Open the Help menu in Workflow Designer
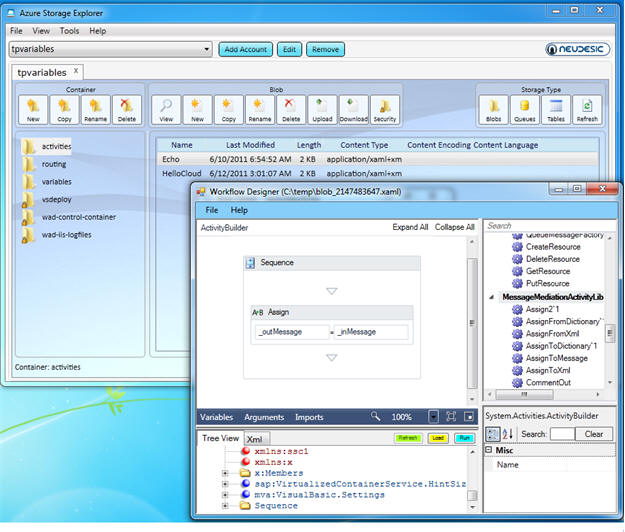This screenshot has width=625, height=532. tap(239, 210)
